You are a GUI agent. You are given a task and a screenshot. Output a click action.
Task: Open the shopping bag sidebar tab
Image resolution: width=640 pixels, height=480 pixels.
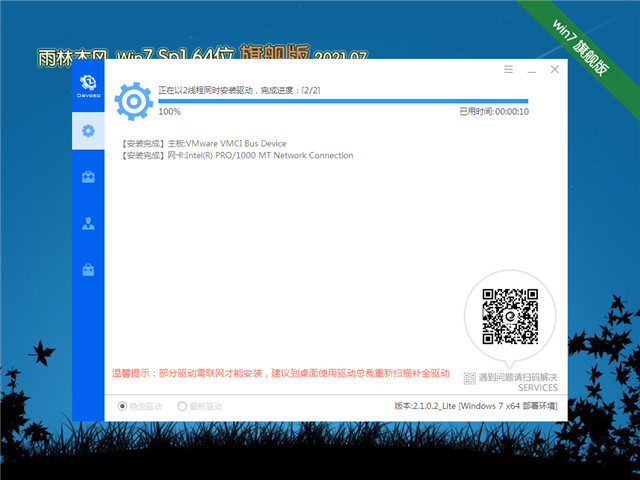[x=88, y=269]
